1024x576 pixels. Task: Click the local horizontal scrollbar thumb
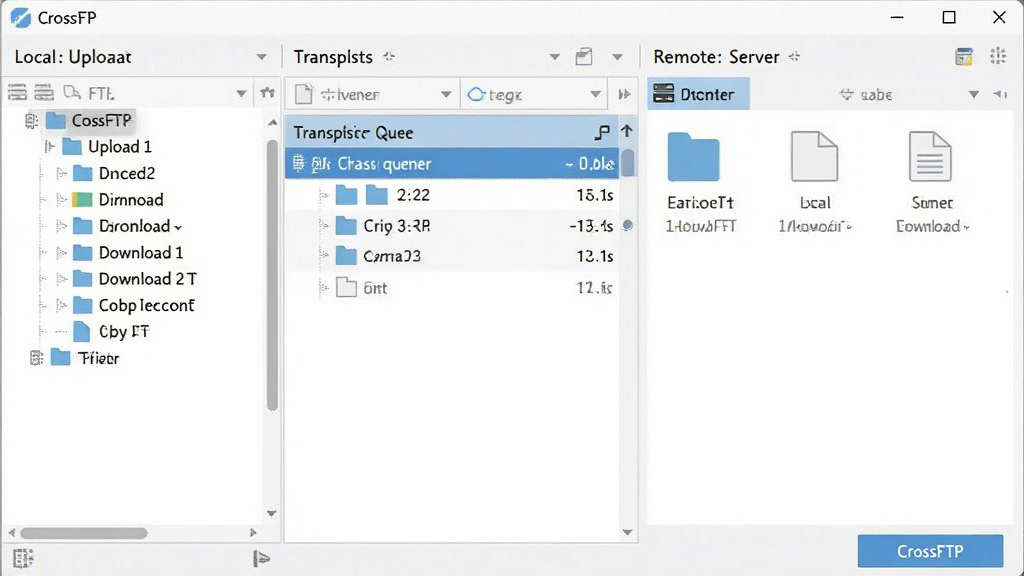[83, 533]
